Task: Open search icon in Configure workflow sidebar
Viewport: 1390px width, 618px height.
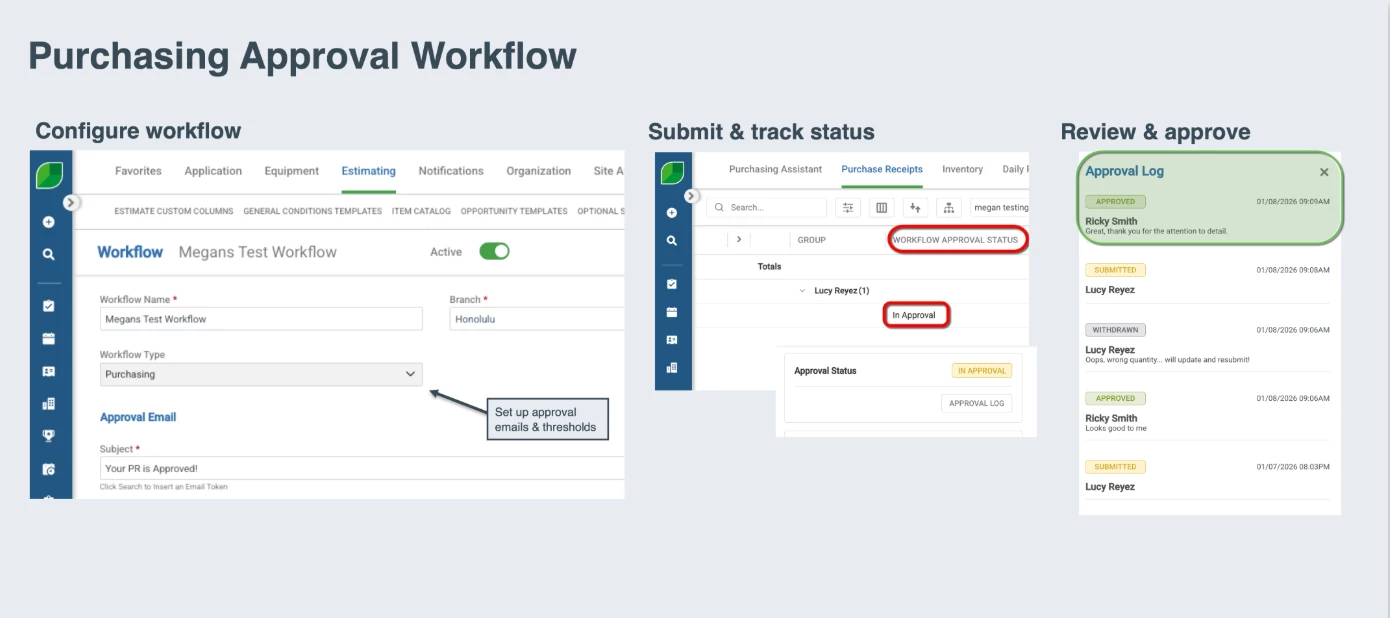Action: click(x=48, y=255)
